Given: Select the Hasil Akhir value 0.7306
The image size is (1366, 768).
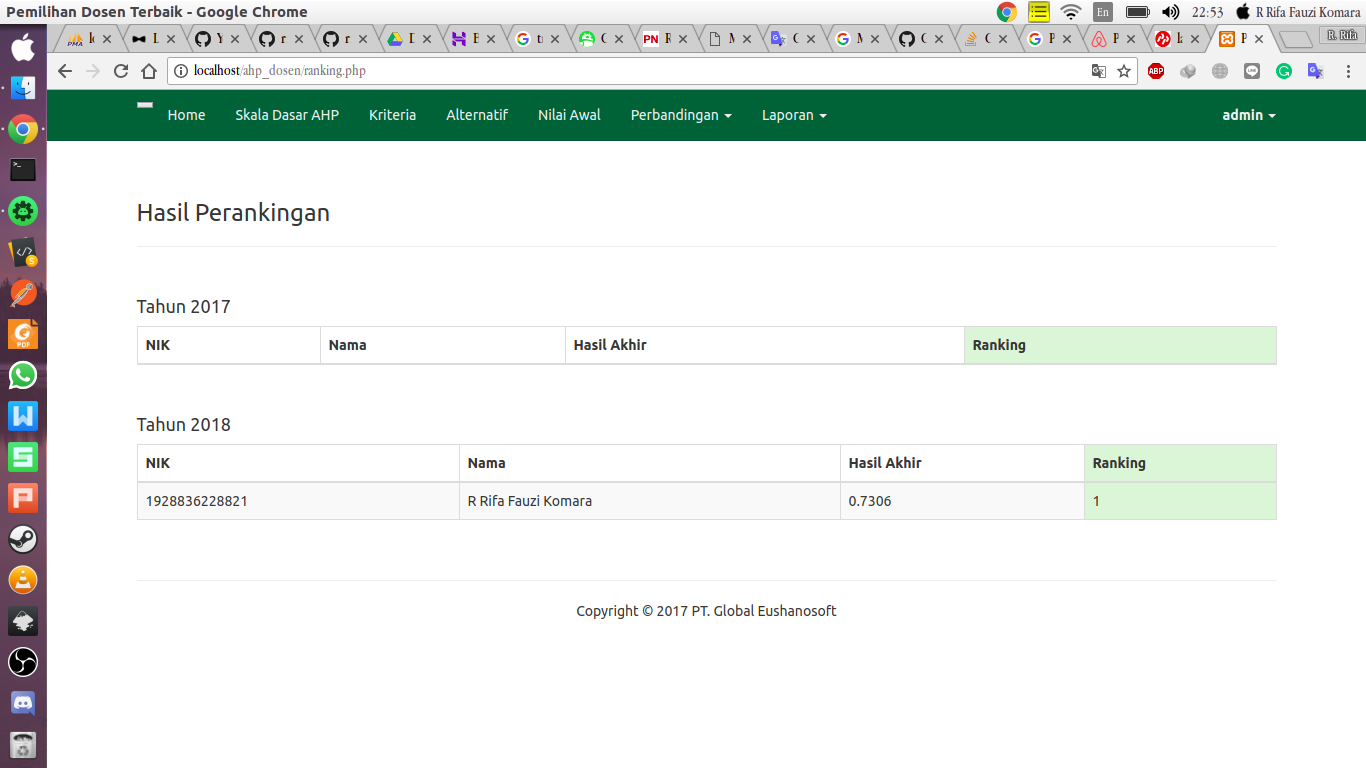Looking at the screenshot, I should [x=870, y=501].
